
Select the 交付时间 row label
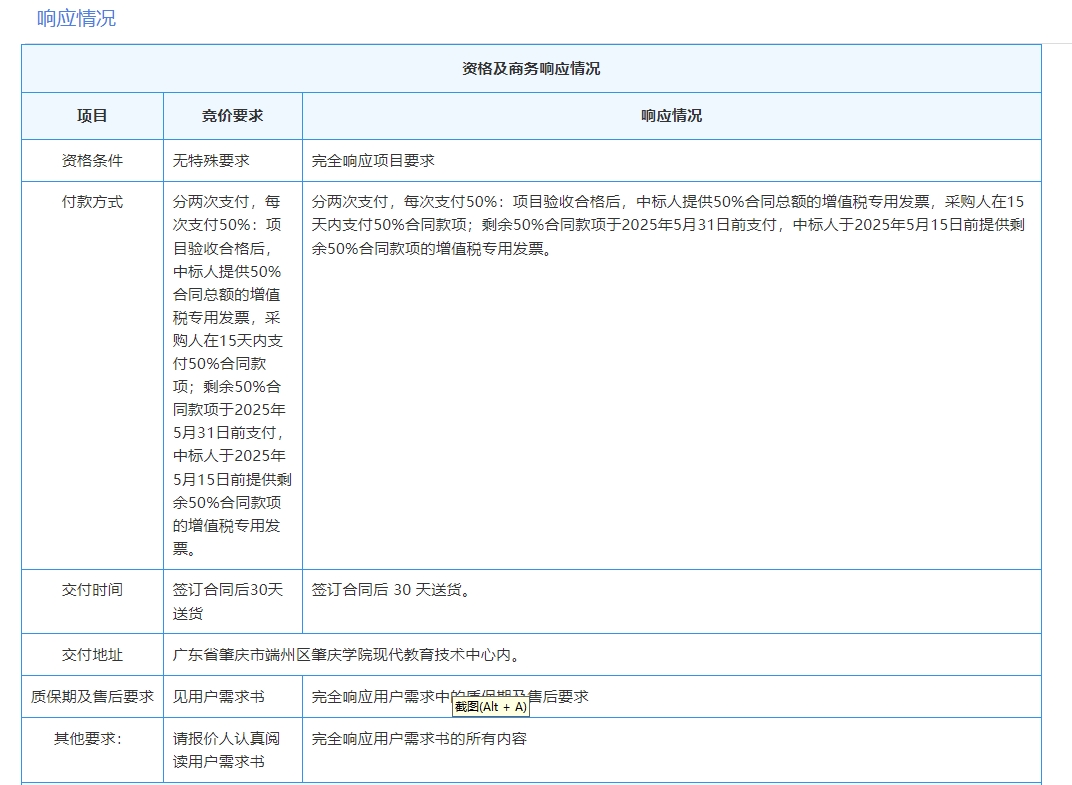[92, 590]
